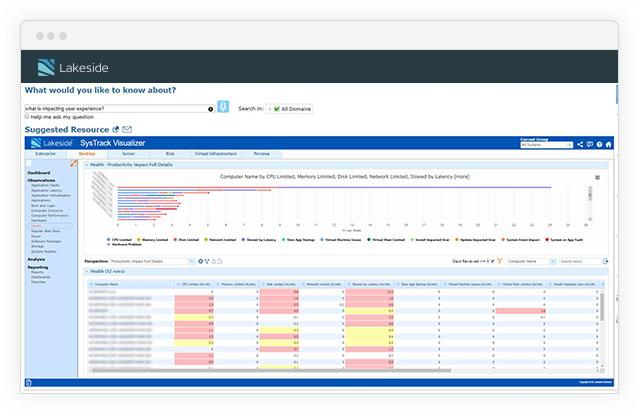
Task: Open Software Packages in the sidebar
Action: click(46, 241)
